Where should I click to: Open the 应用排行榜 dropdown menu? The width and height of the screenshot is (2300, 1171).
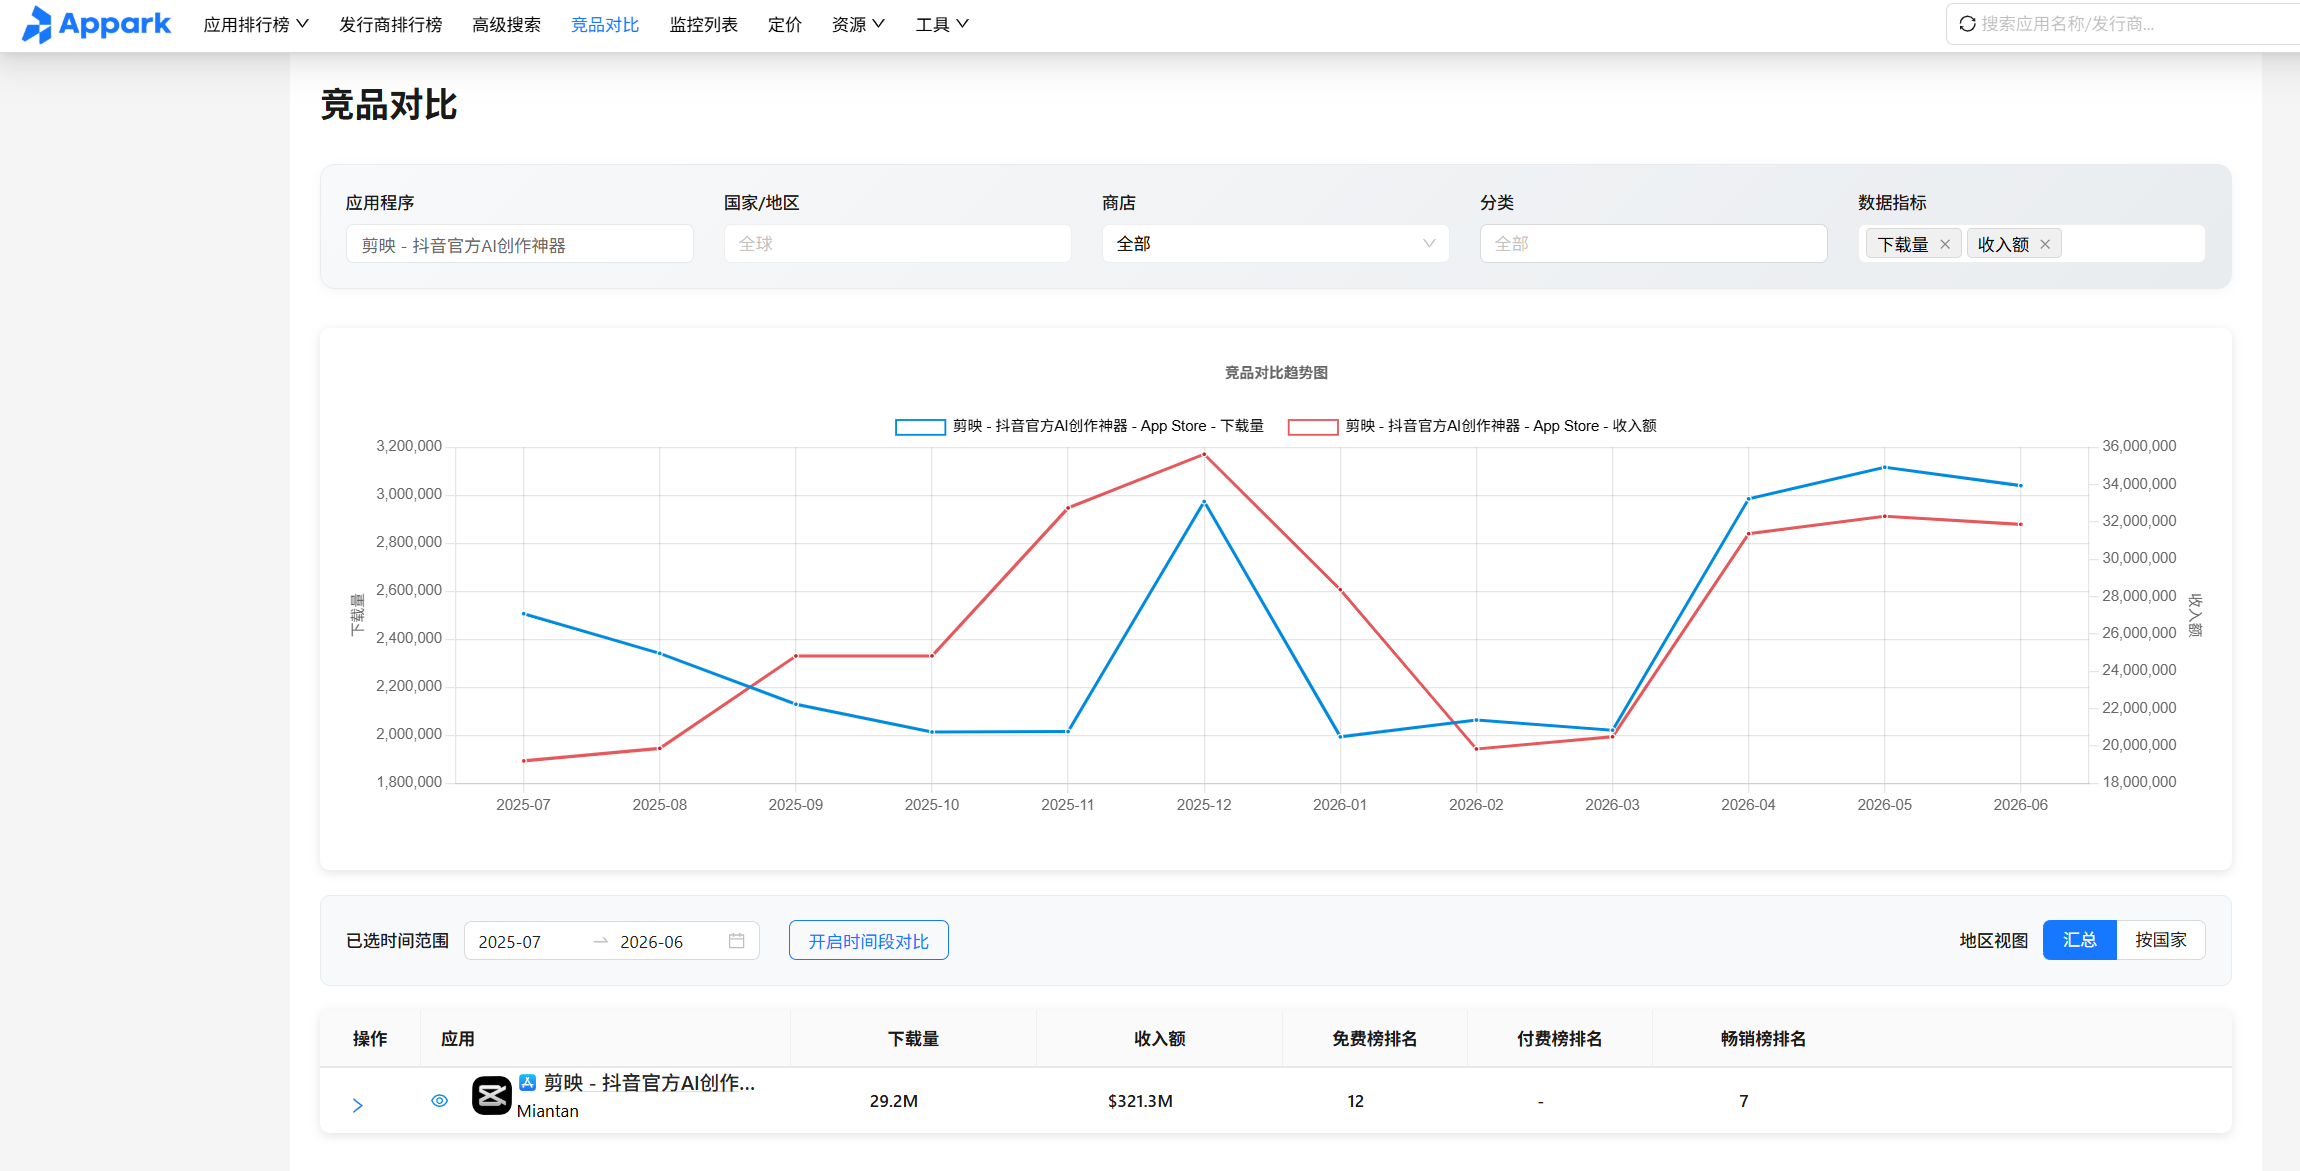(x=256, y=24)
